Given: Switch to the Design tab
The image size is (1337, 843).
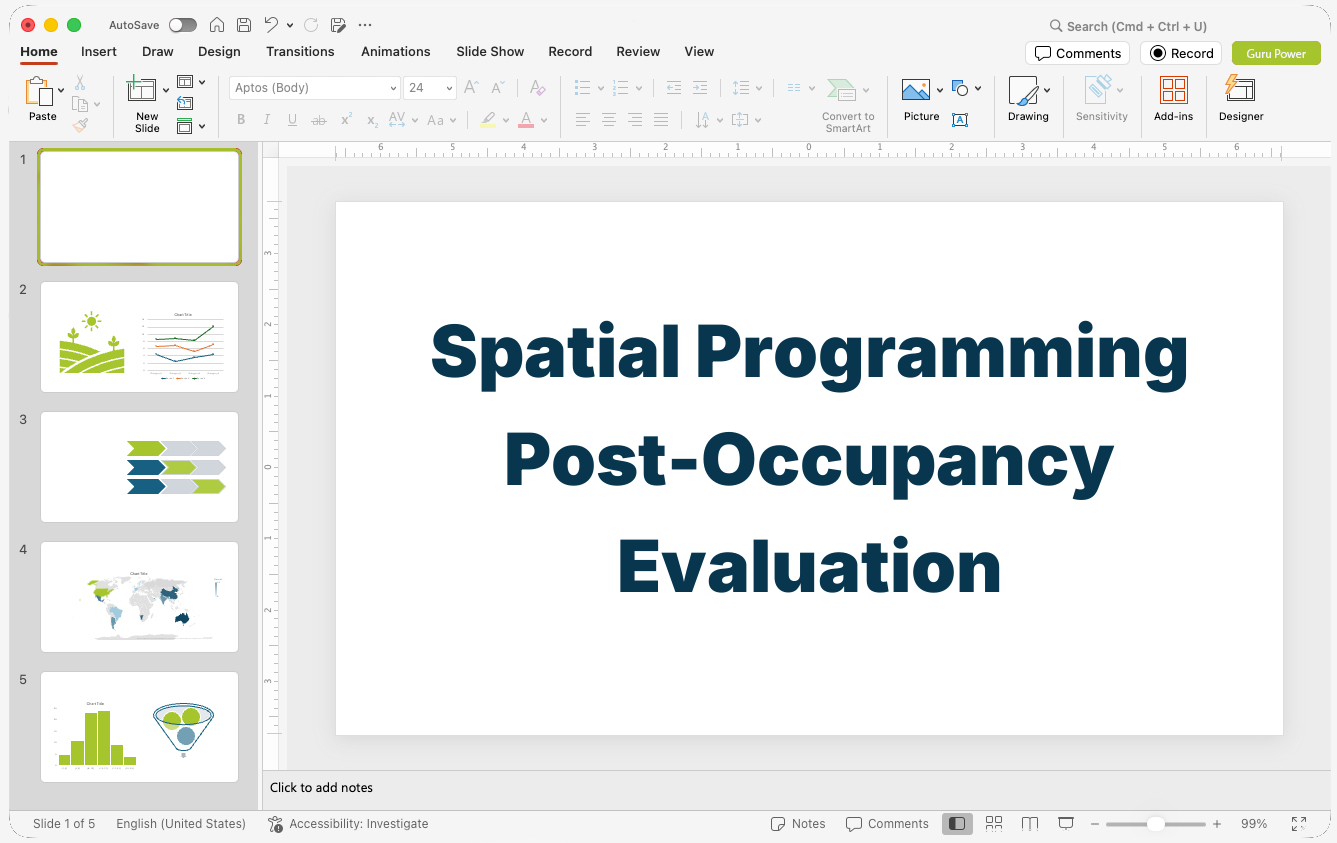Looking at the screenshot, I should (219, 52).
